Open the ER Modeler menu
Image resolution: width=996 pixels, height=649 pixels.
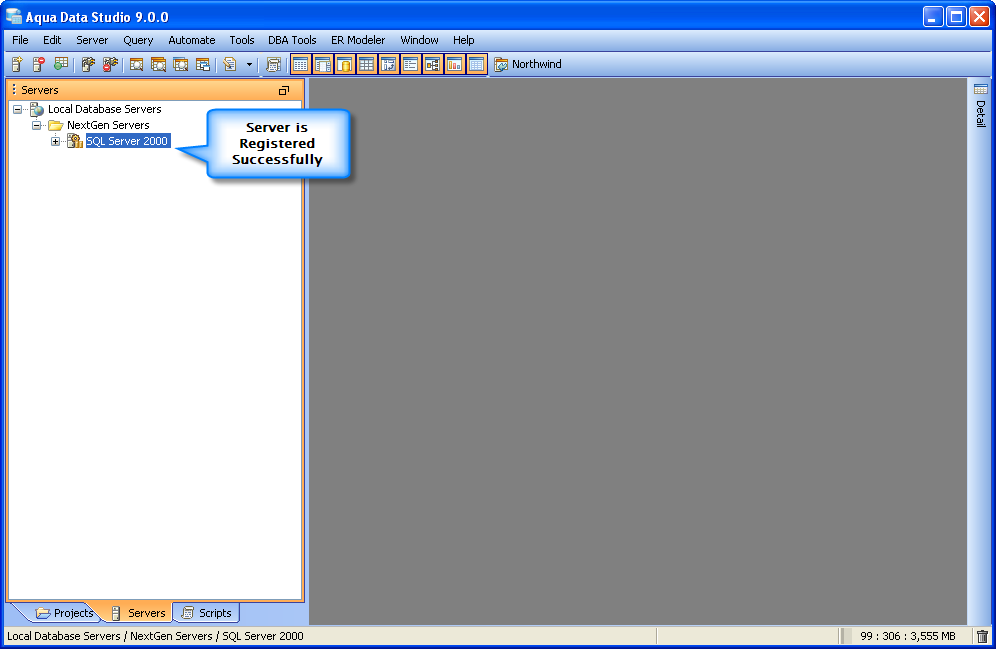[358, 40]
